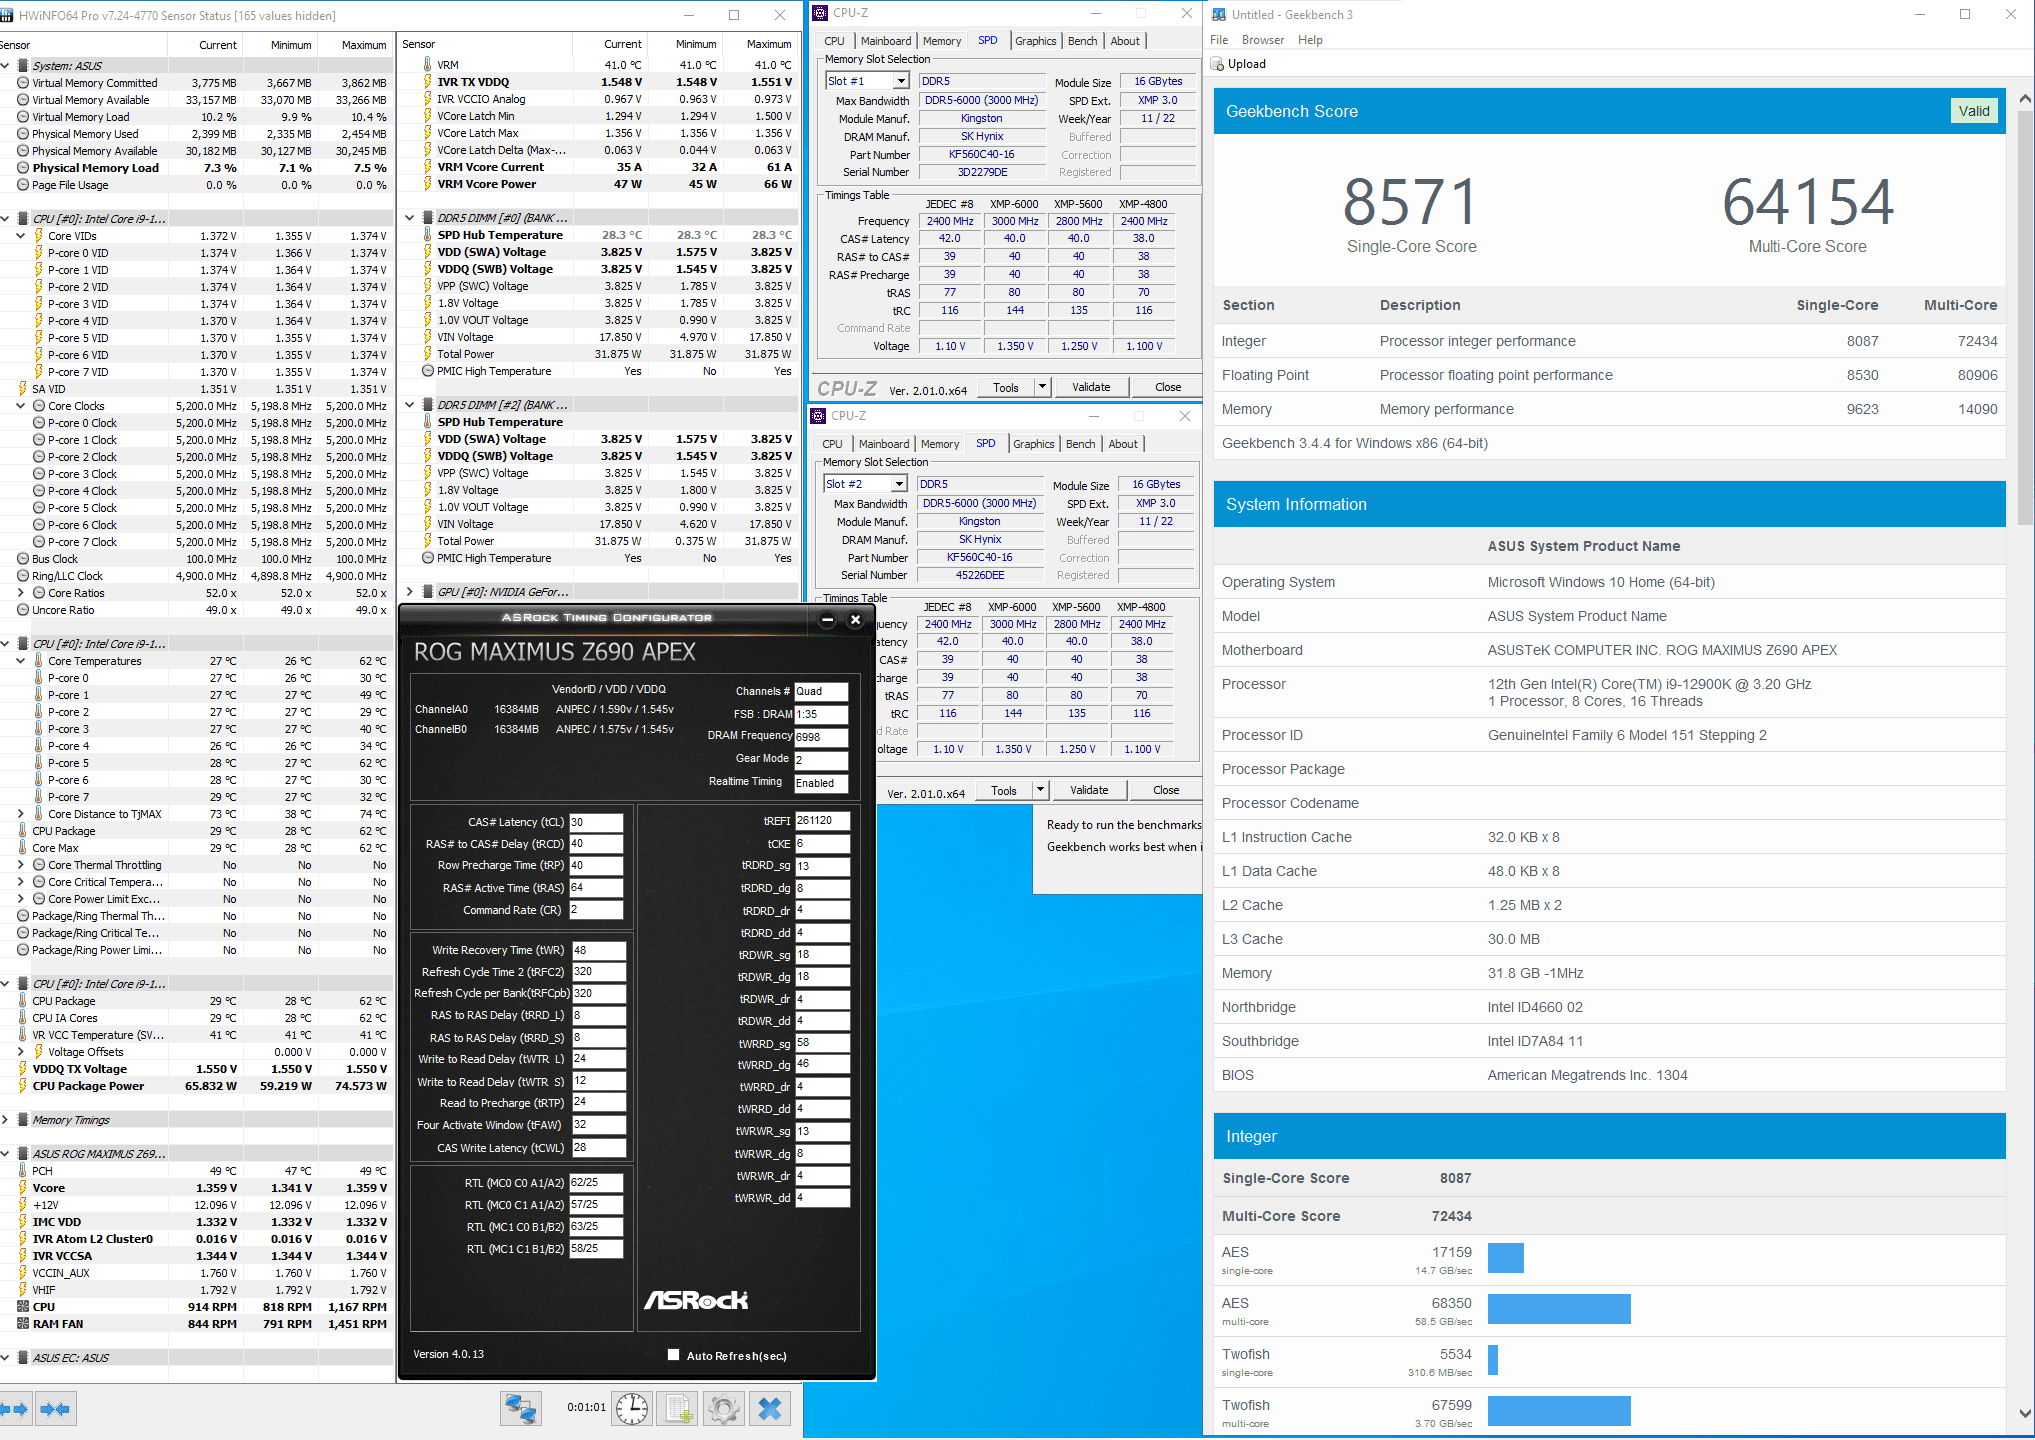Click lower CPU-Z window title icon

[818, 416]
